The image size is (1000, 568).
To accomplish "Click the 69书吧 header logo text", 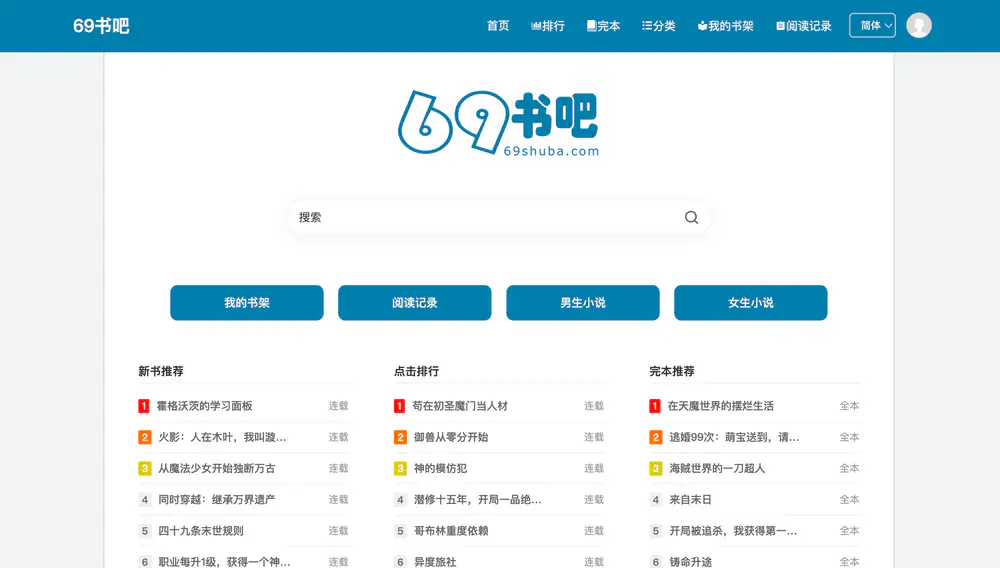I will (101, 25).
